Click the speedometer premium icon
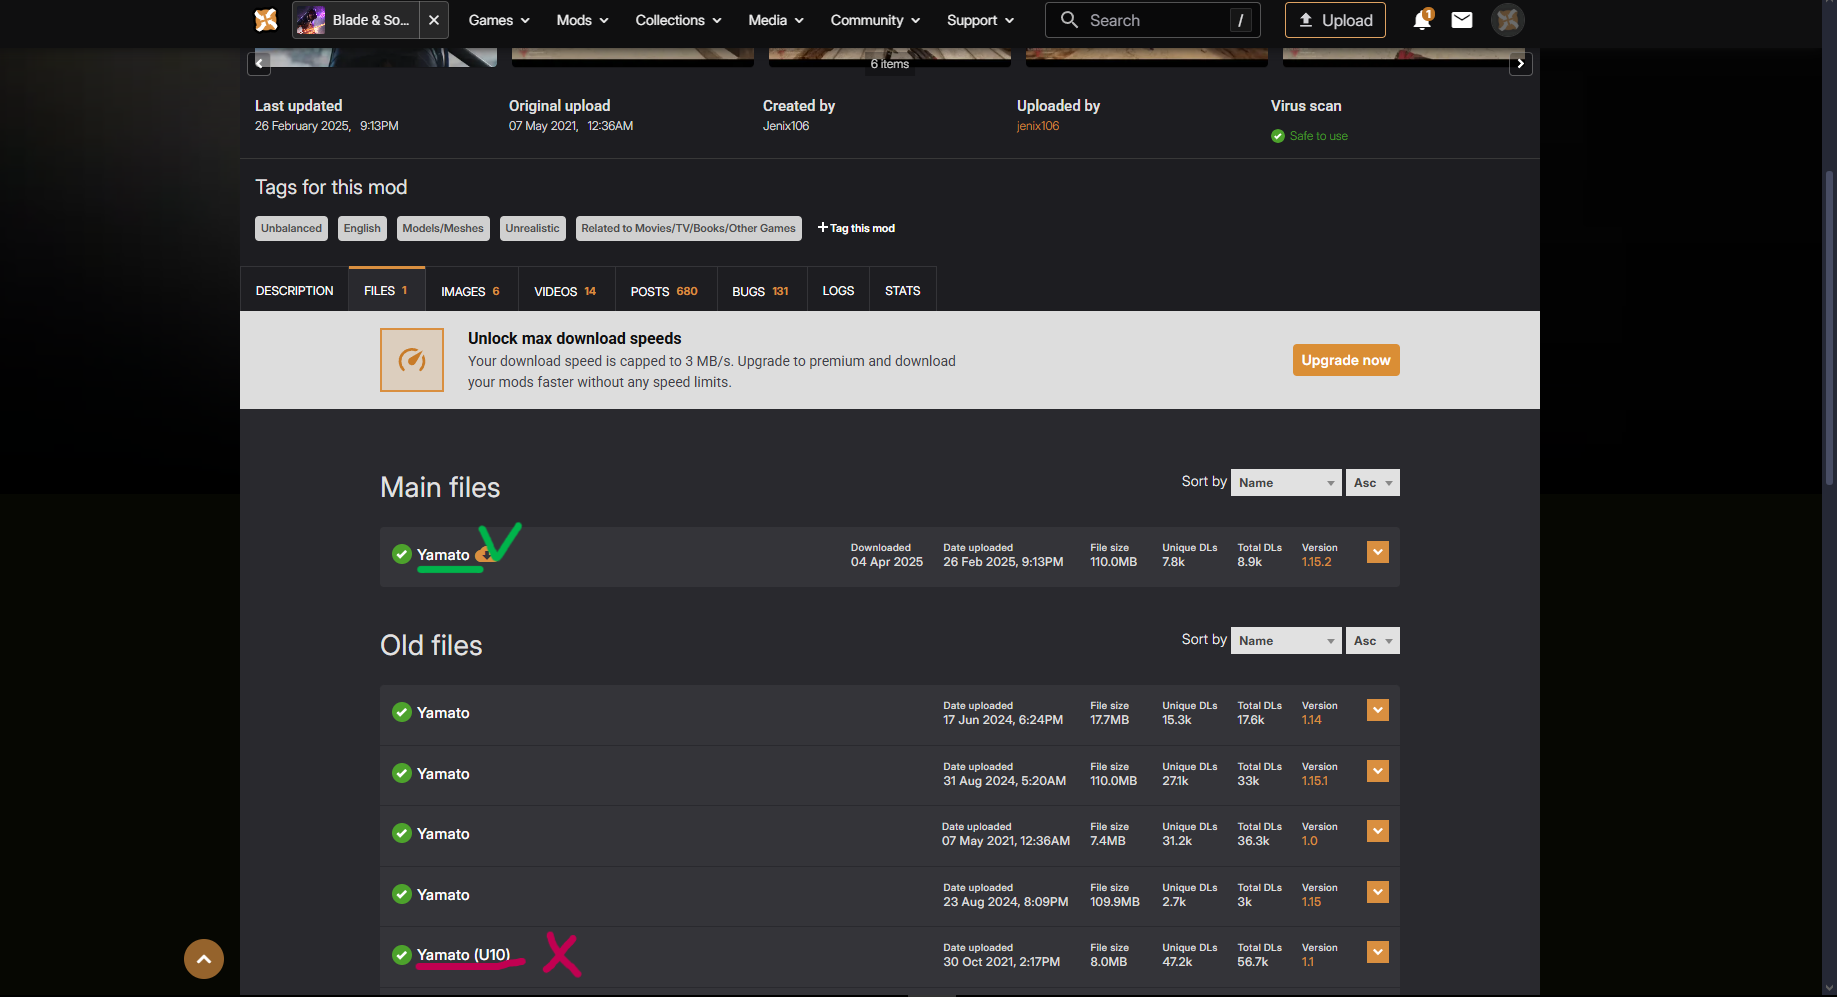This screenshot has width=1837, height=997. (412, 360)
